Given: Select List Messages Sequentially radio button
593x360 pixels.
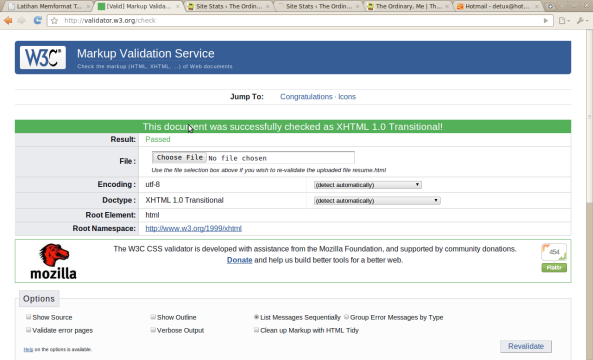Looking at the screenshot, I should click(x=256, y=317).
